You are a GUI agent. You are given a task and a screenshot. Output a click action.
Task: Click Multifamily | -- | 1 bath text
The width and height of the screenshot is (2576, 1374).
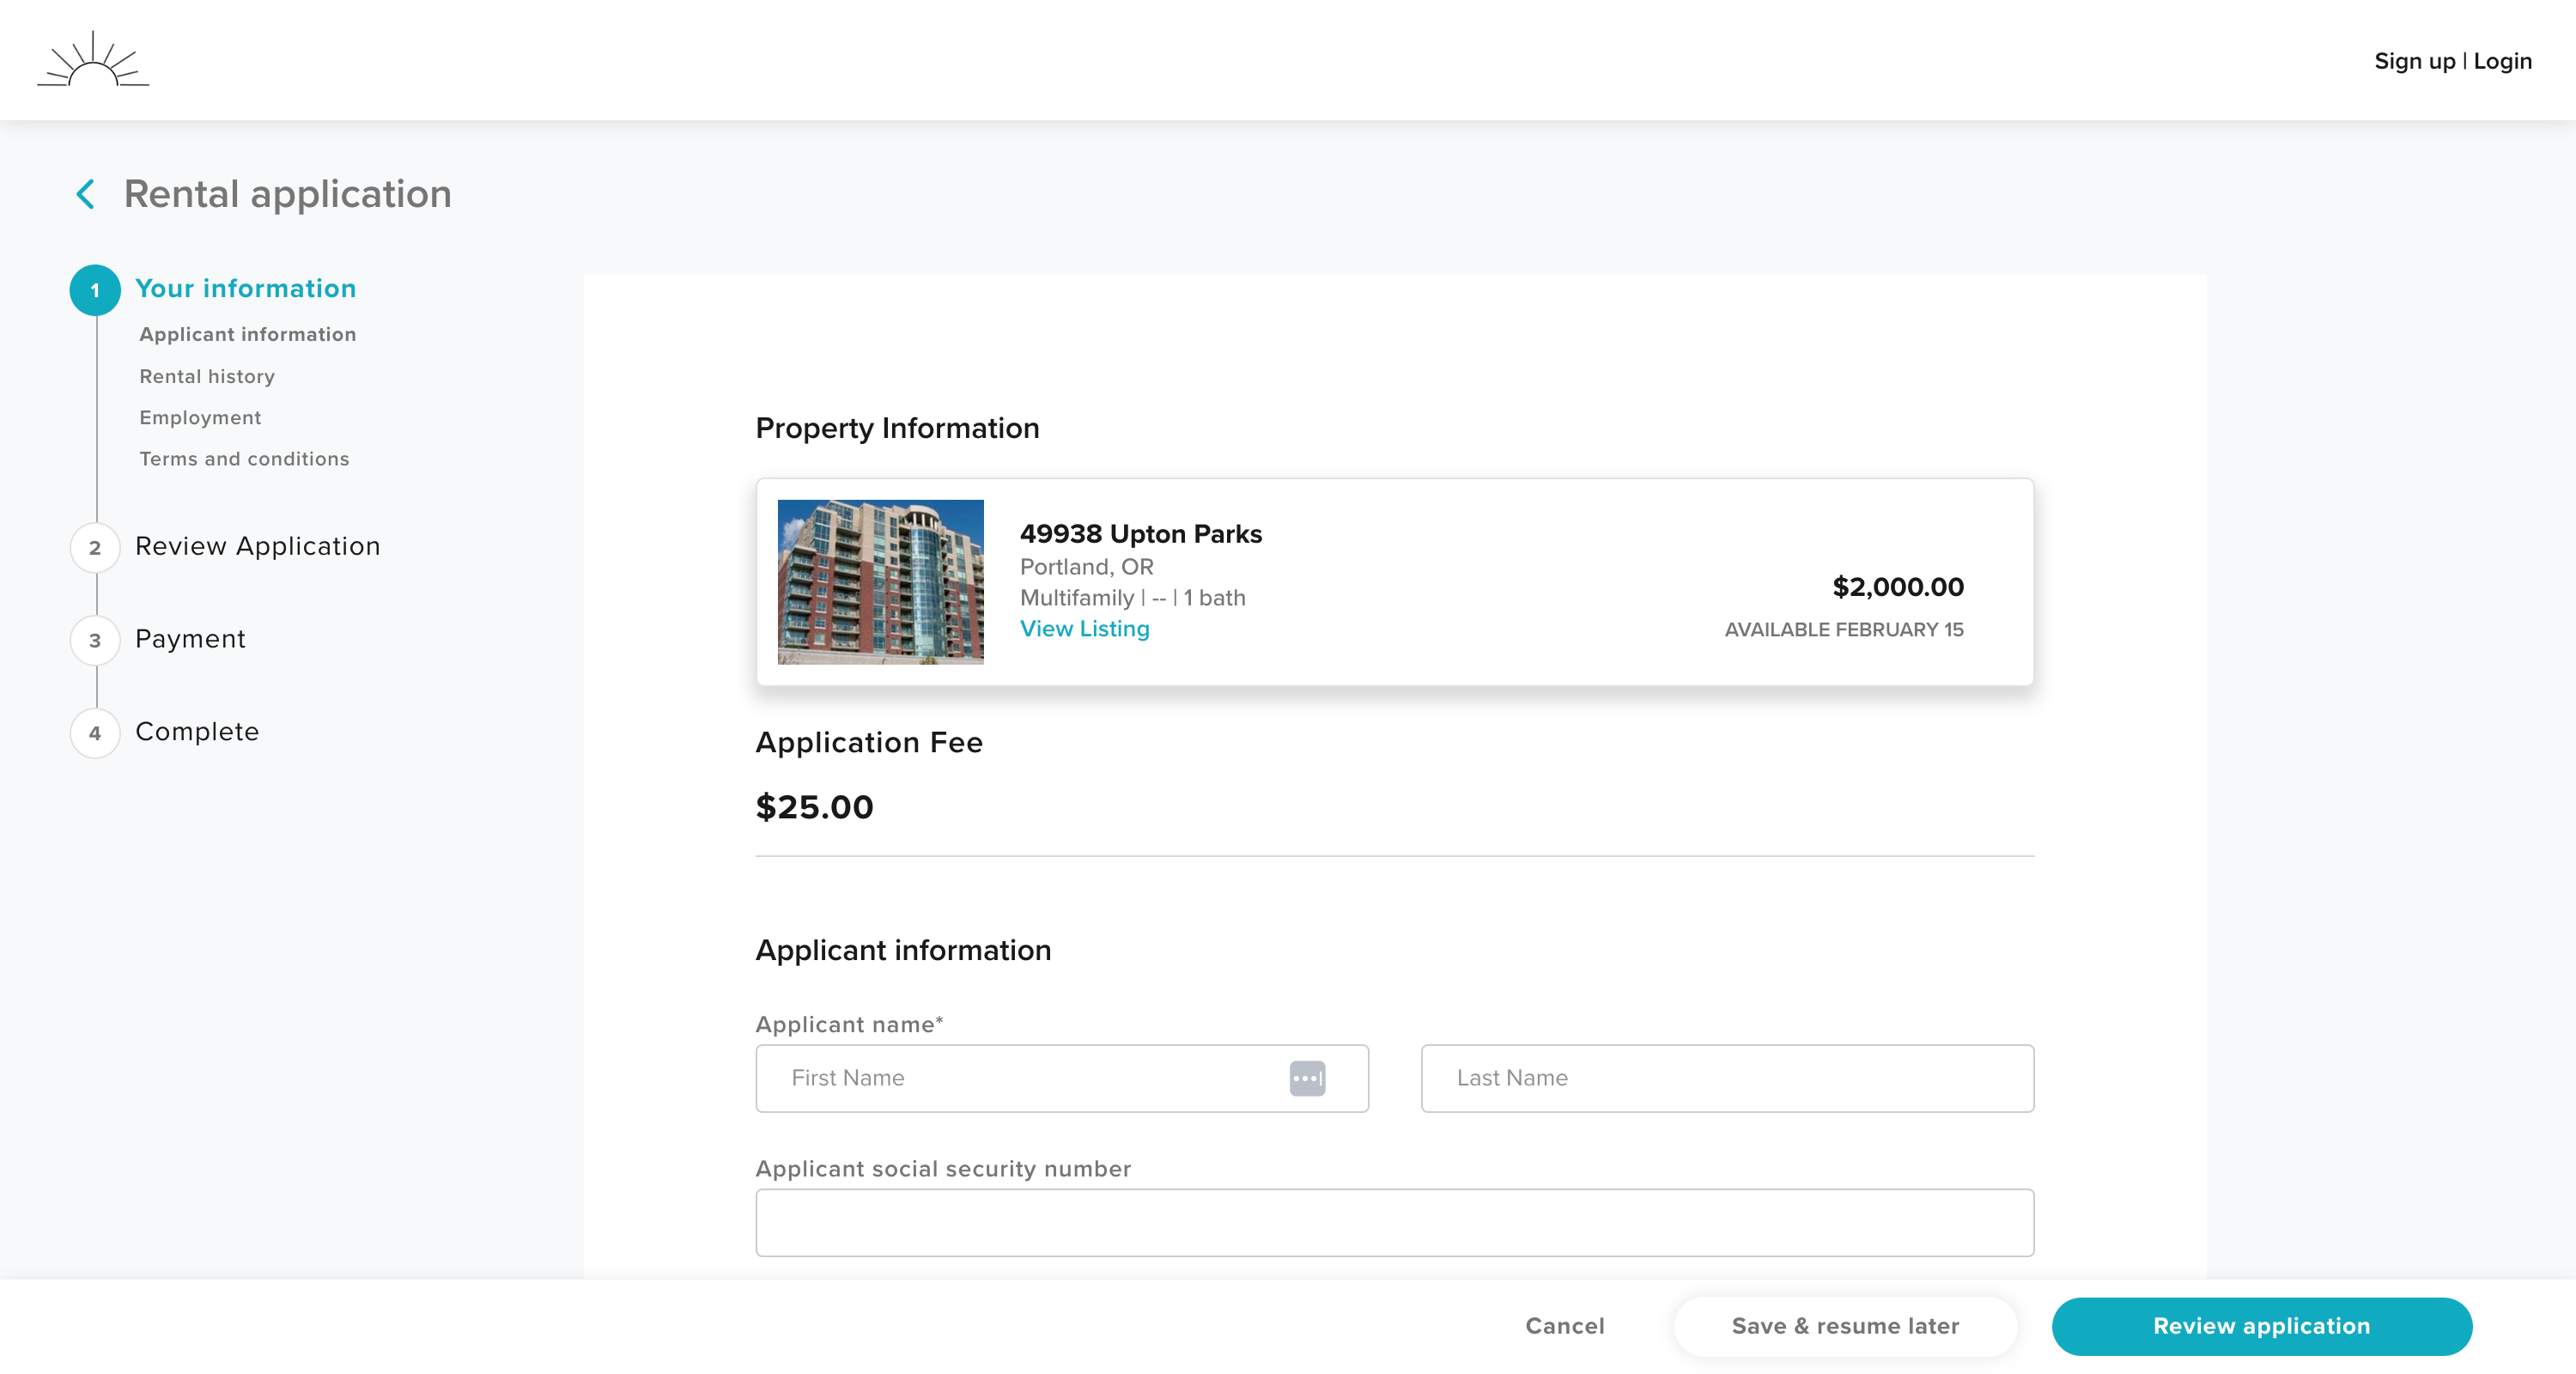pyautogui.click(x=1132, y=597)
